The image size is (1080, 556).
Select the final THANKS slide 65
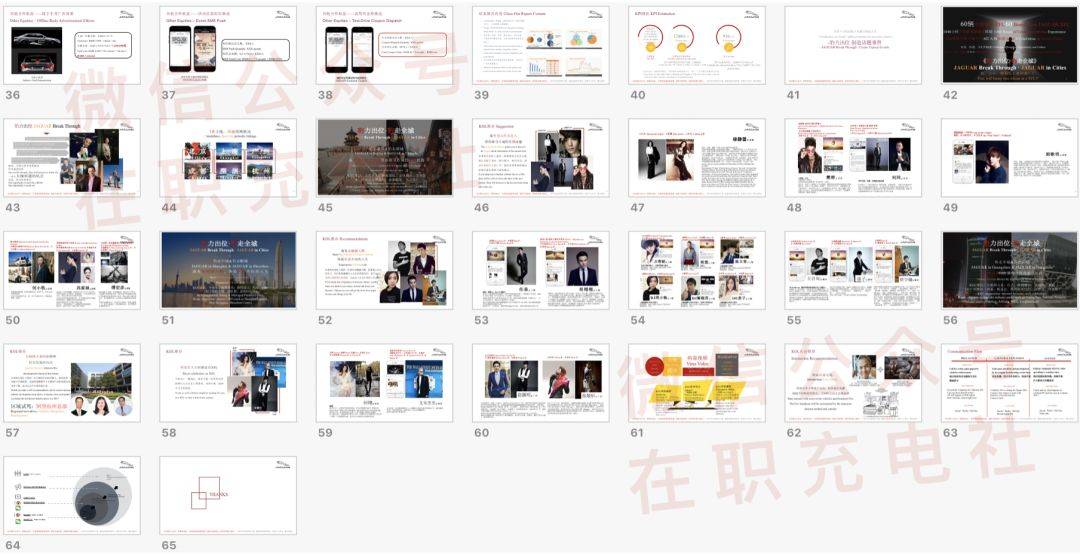(x=228, y=495)
